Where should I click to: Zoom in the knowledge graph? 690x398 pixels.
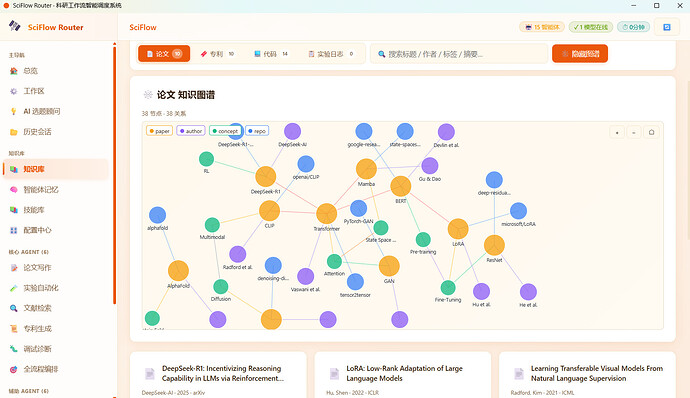coord(617,132)
